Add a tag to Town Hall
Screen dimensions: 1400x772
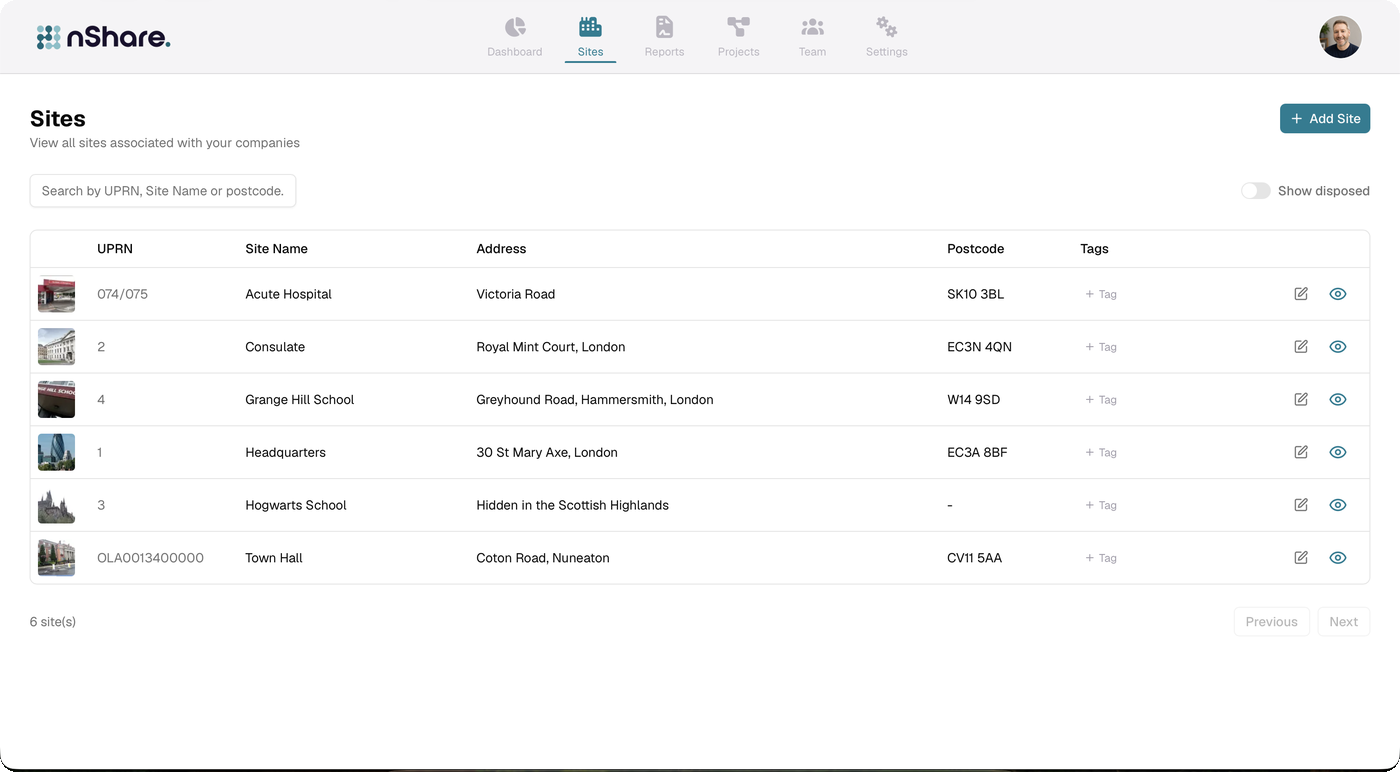[1101, 558]
